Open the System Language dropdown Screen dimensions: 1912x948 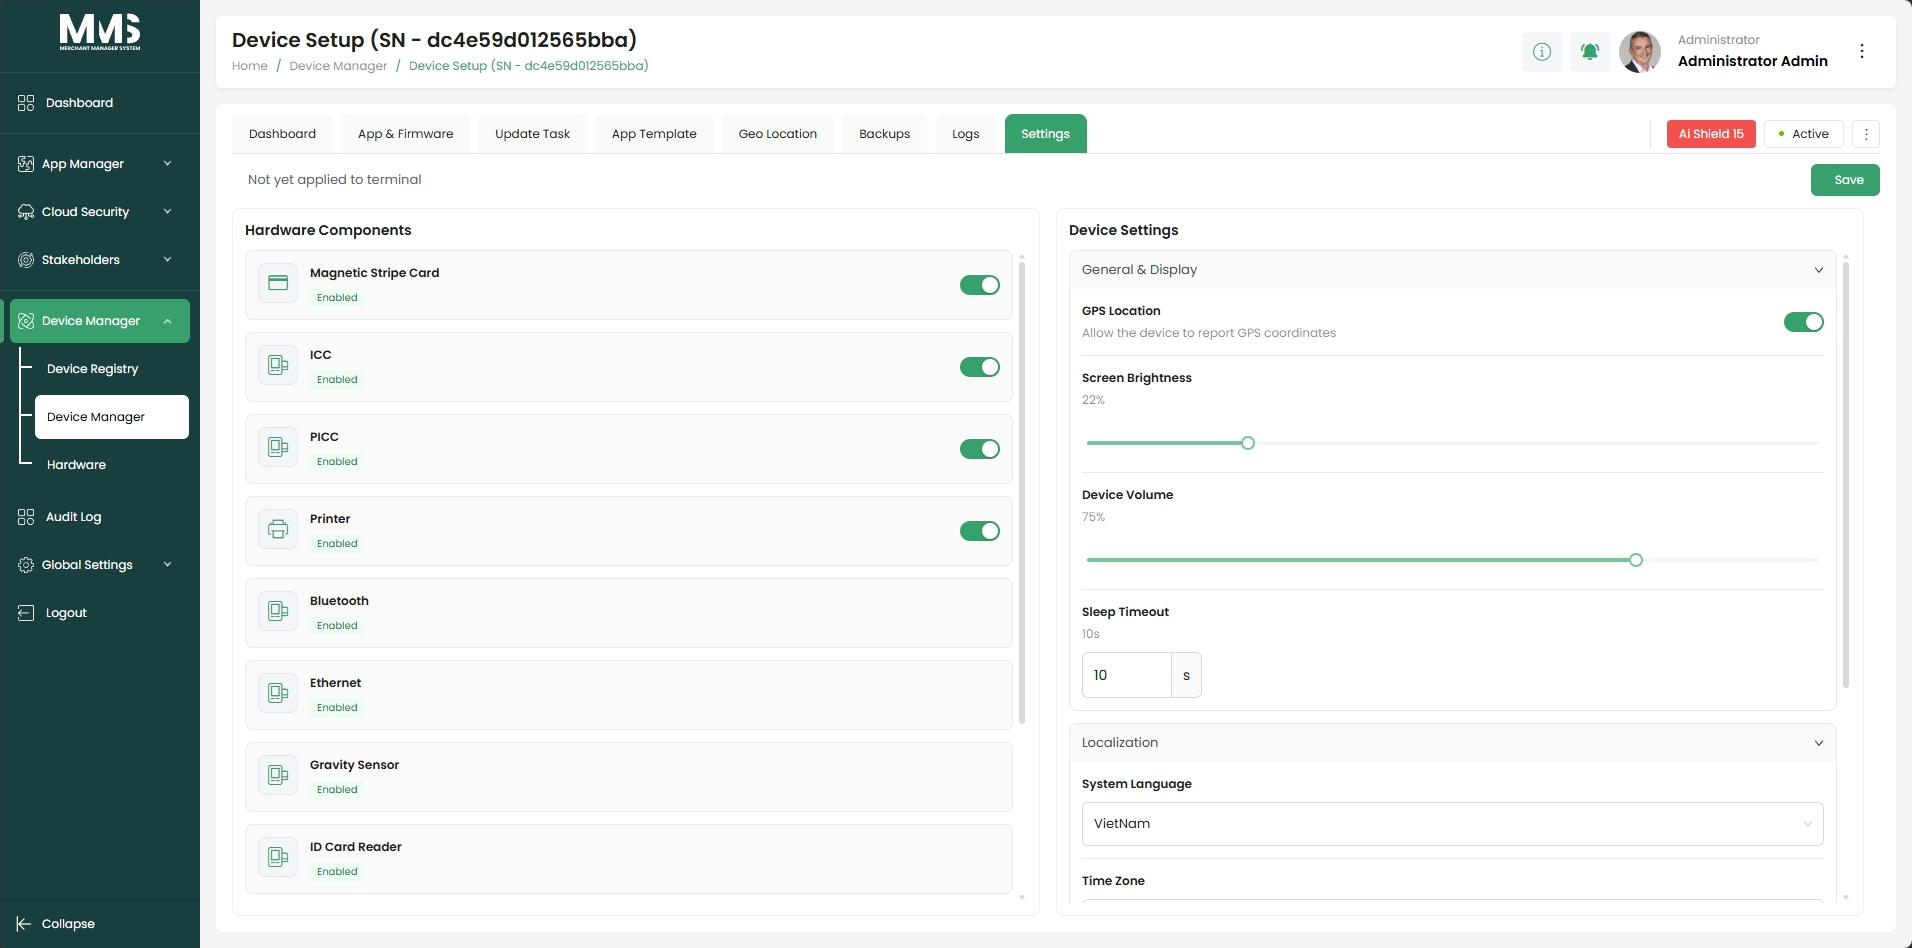[1452, 824]
